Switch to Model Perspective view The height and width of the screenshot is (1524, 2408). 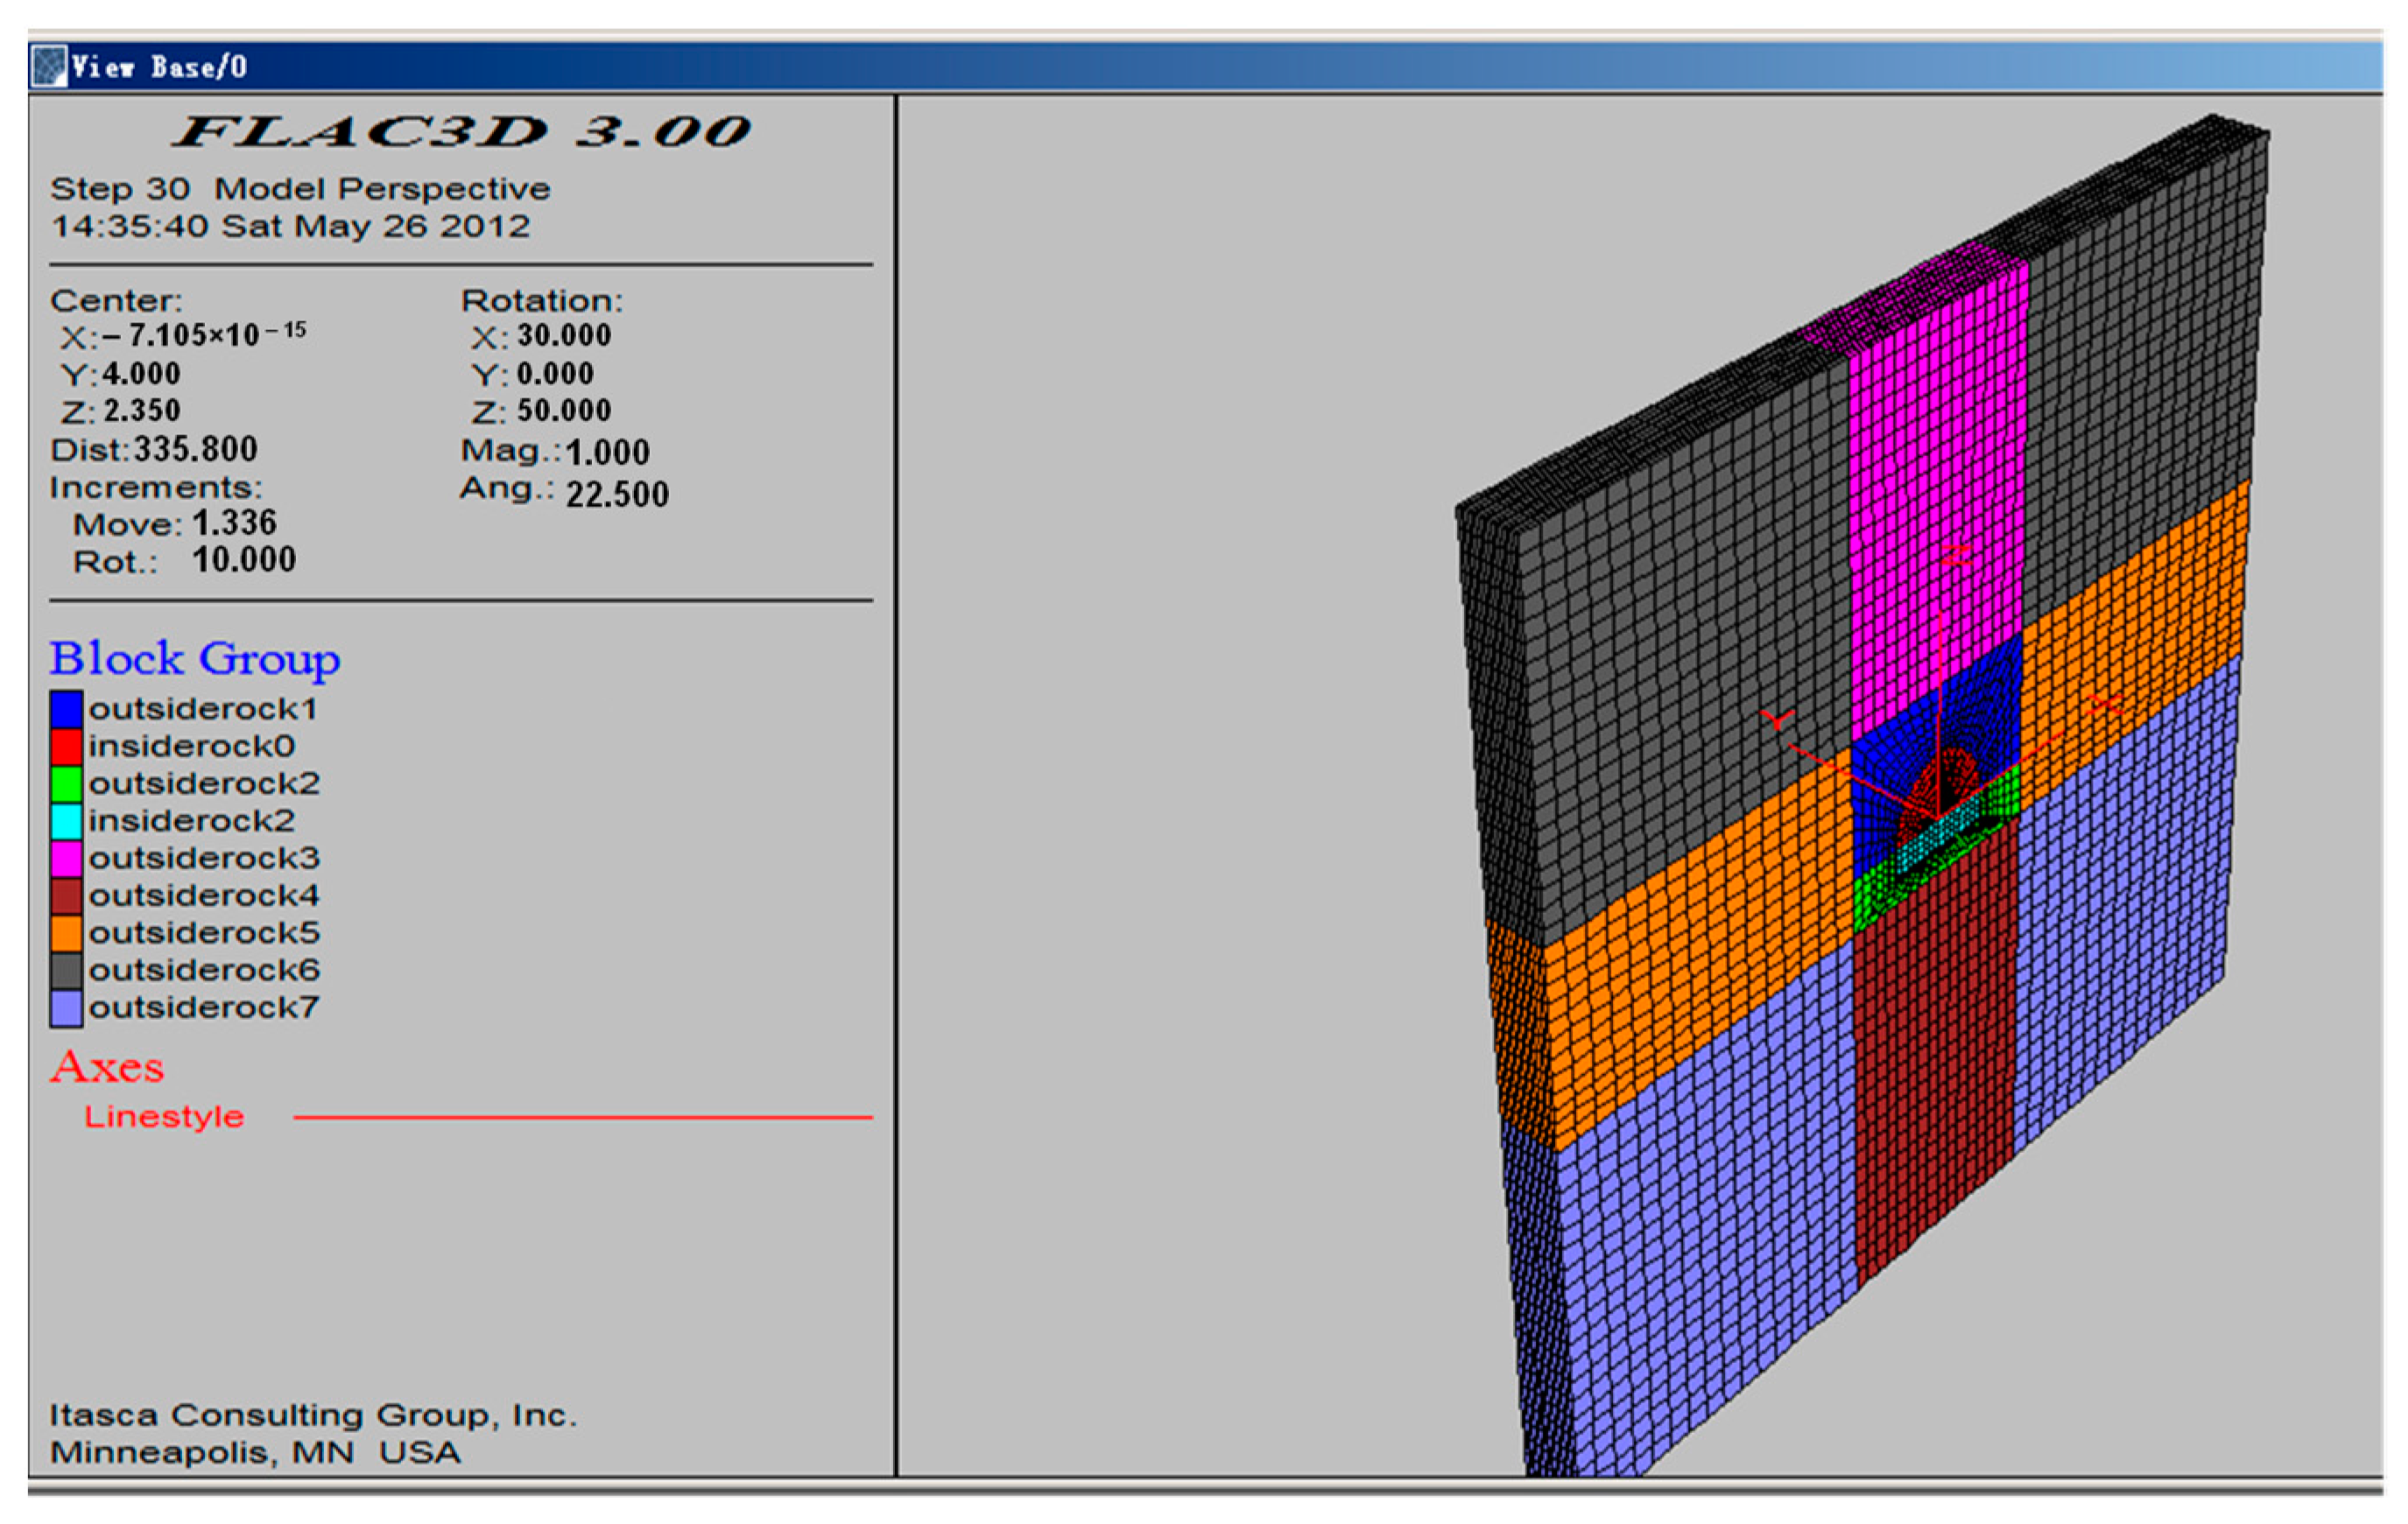pos(383,188)
